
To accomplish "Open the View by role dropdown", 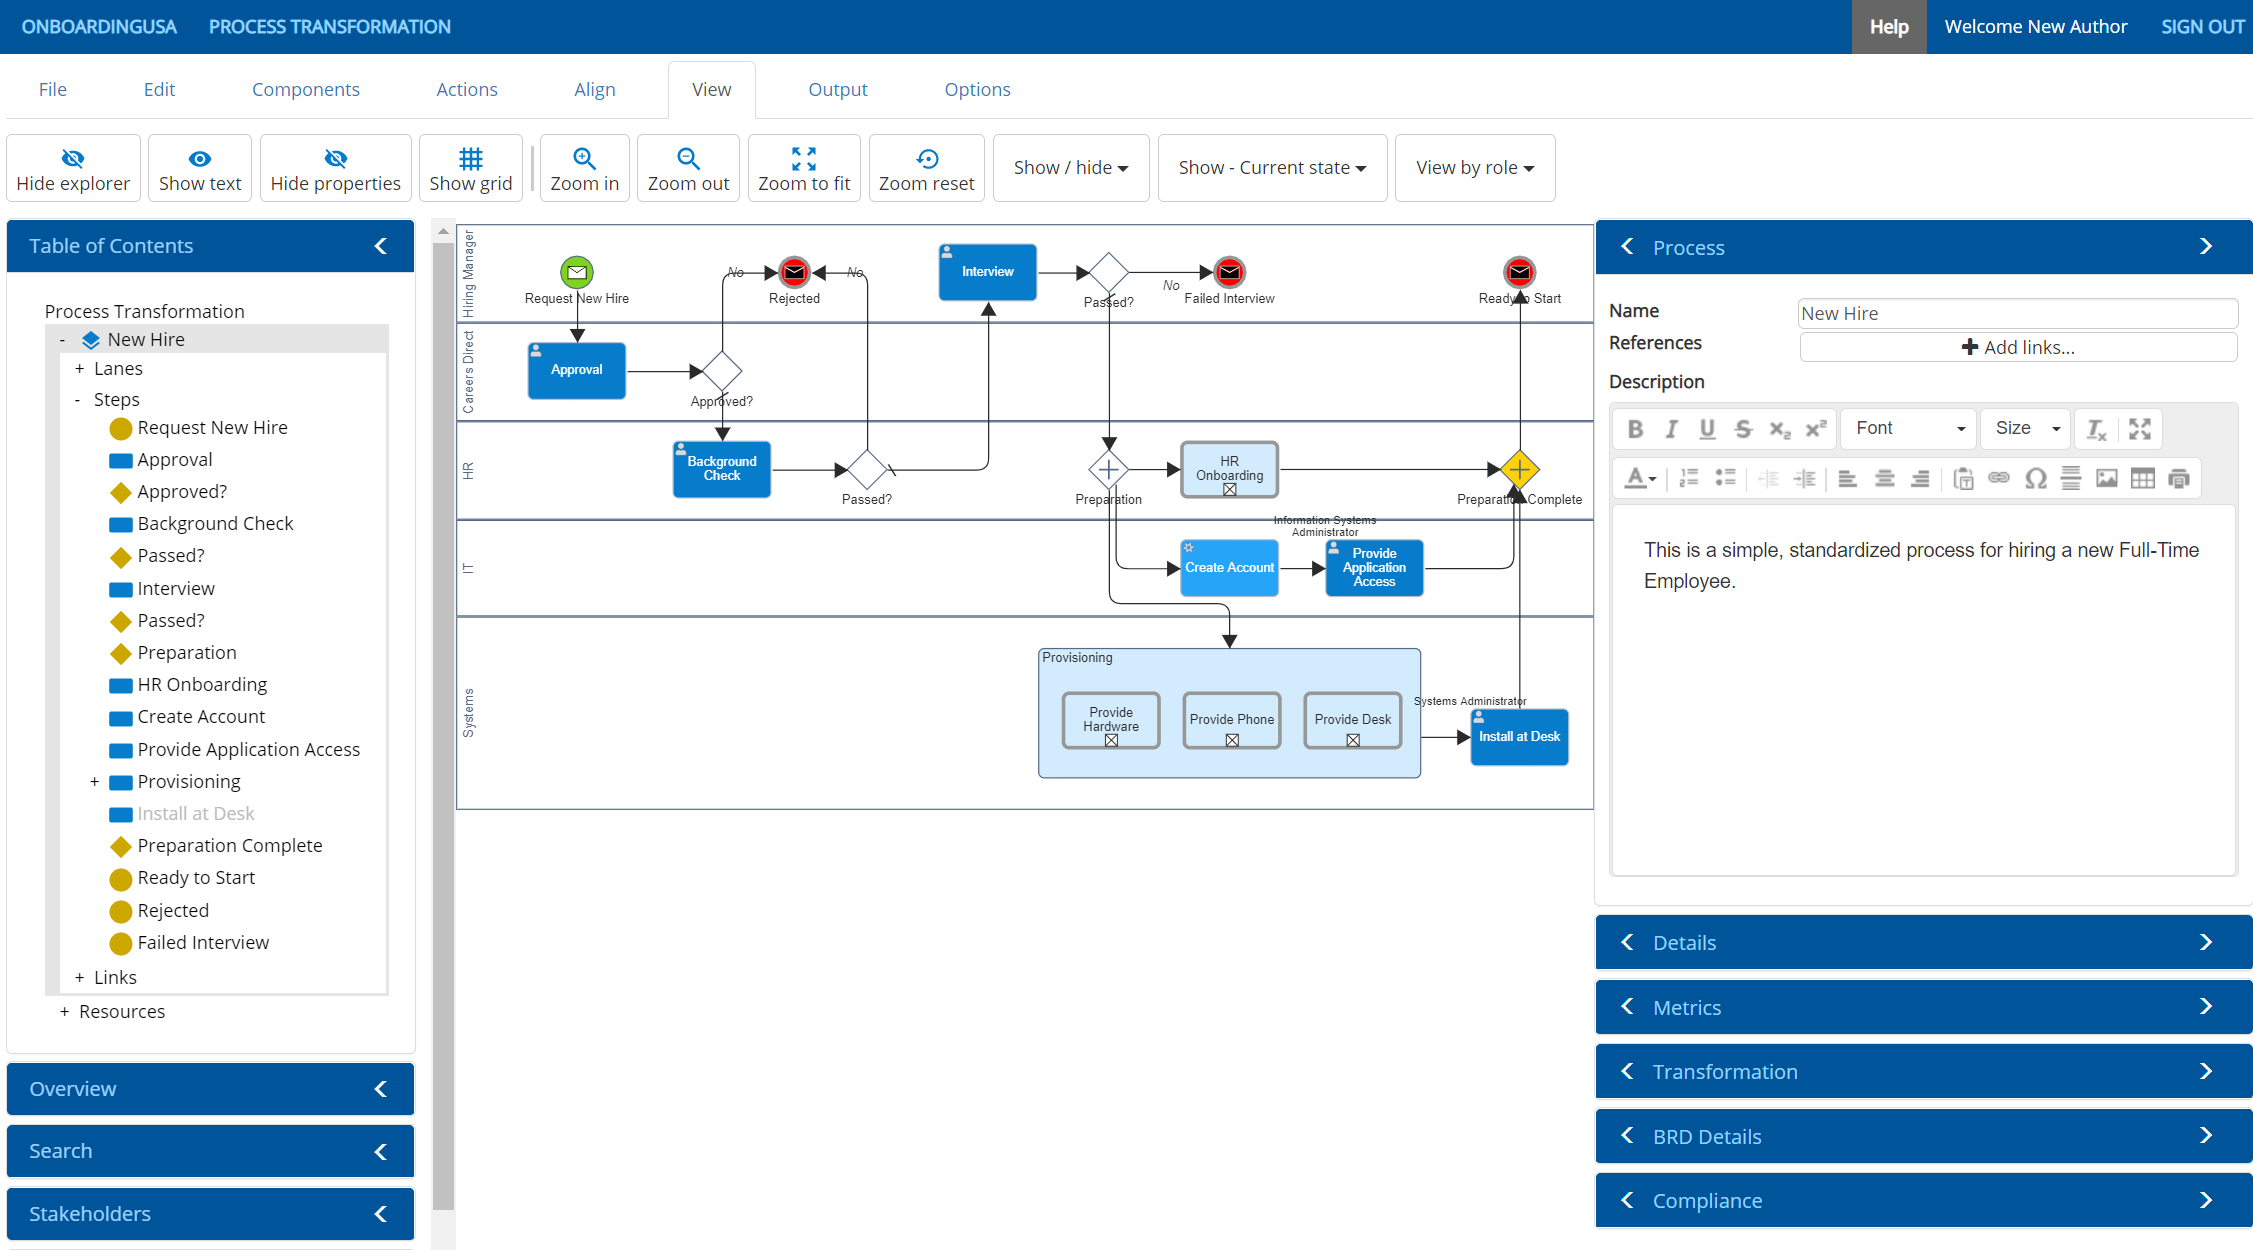I will pyautogui.click(x=1474, y=168).
